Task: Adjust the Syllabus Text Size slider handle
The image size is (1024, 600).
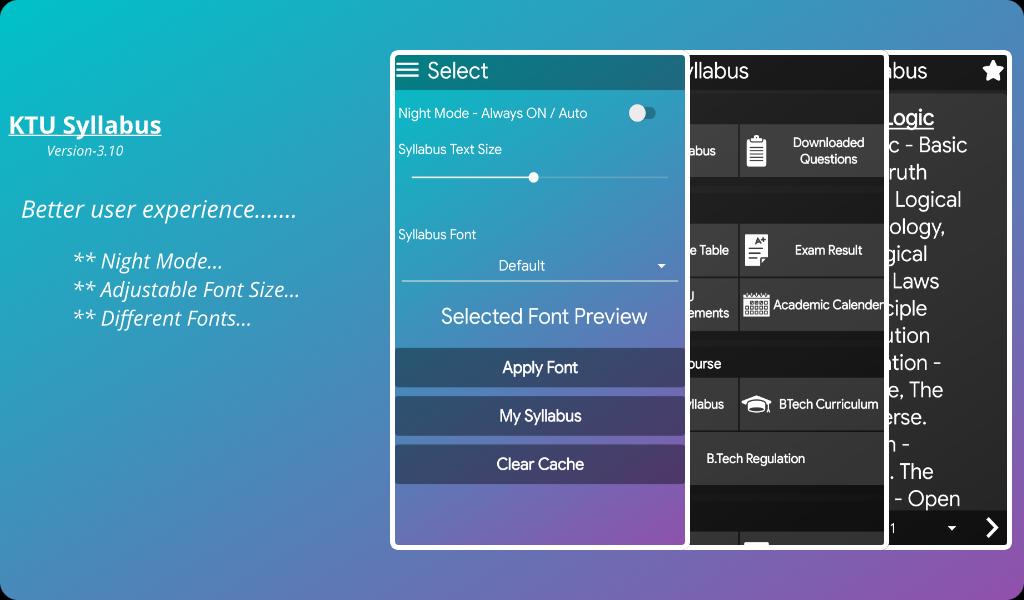Action: pyautogui.click(x=534, y=178)
